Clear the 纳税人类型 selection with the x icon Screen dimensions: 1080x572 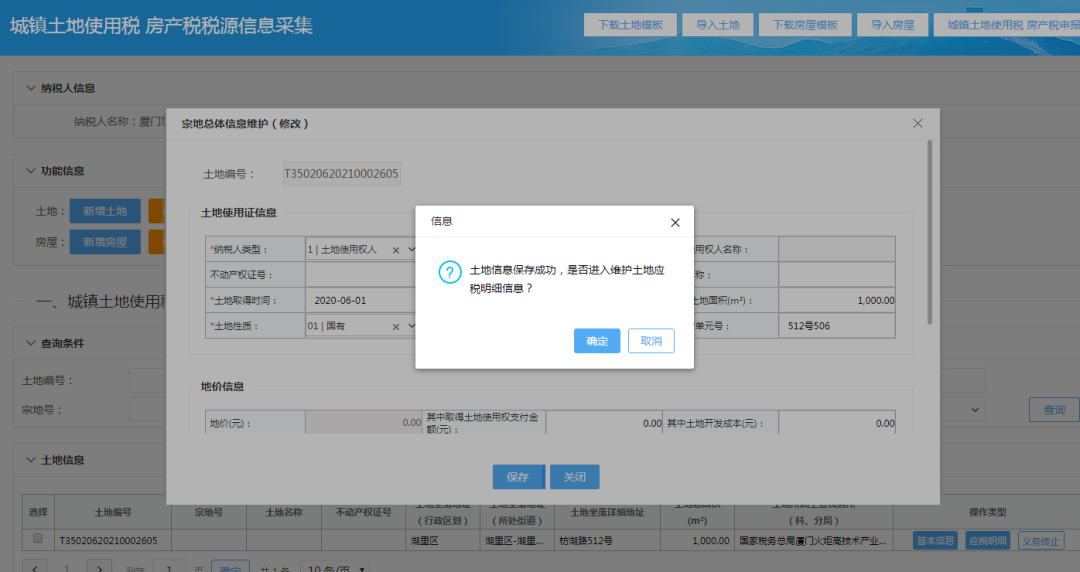396,250
